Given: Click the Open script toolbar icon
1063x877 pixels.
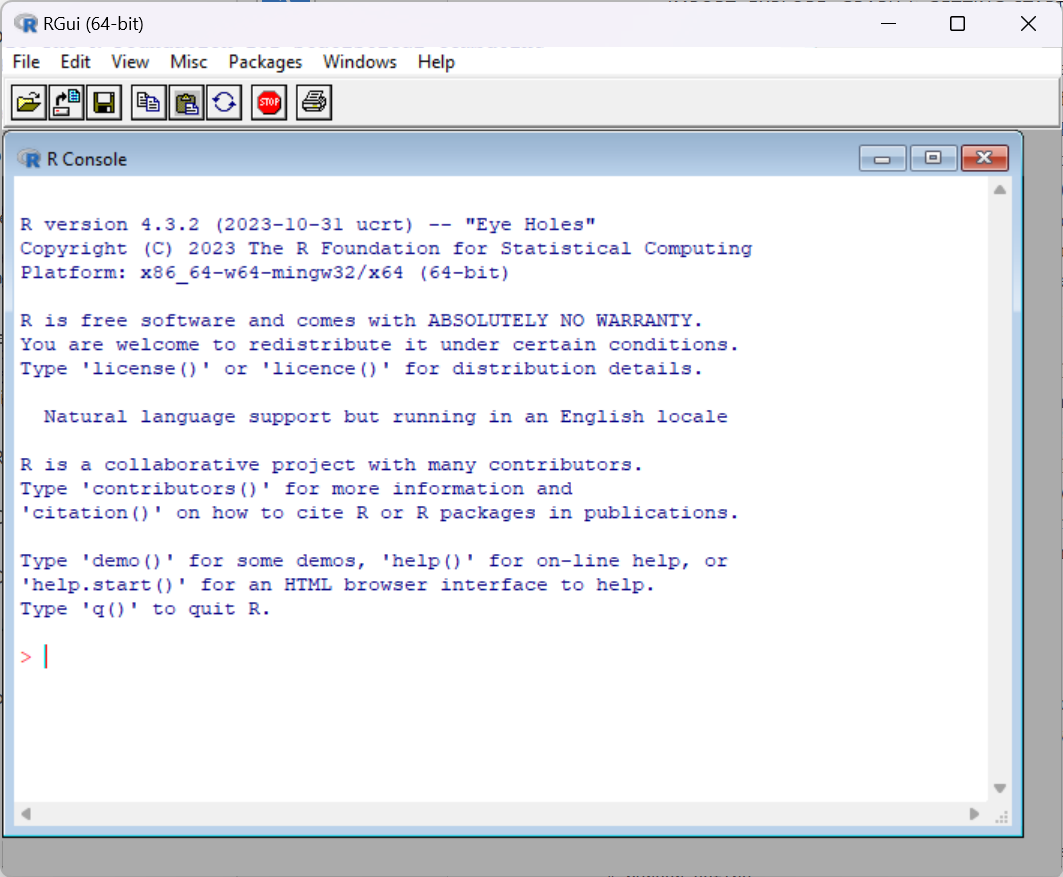Looking at the screenshot, I should click(30, 102).
